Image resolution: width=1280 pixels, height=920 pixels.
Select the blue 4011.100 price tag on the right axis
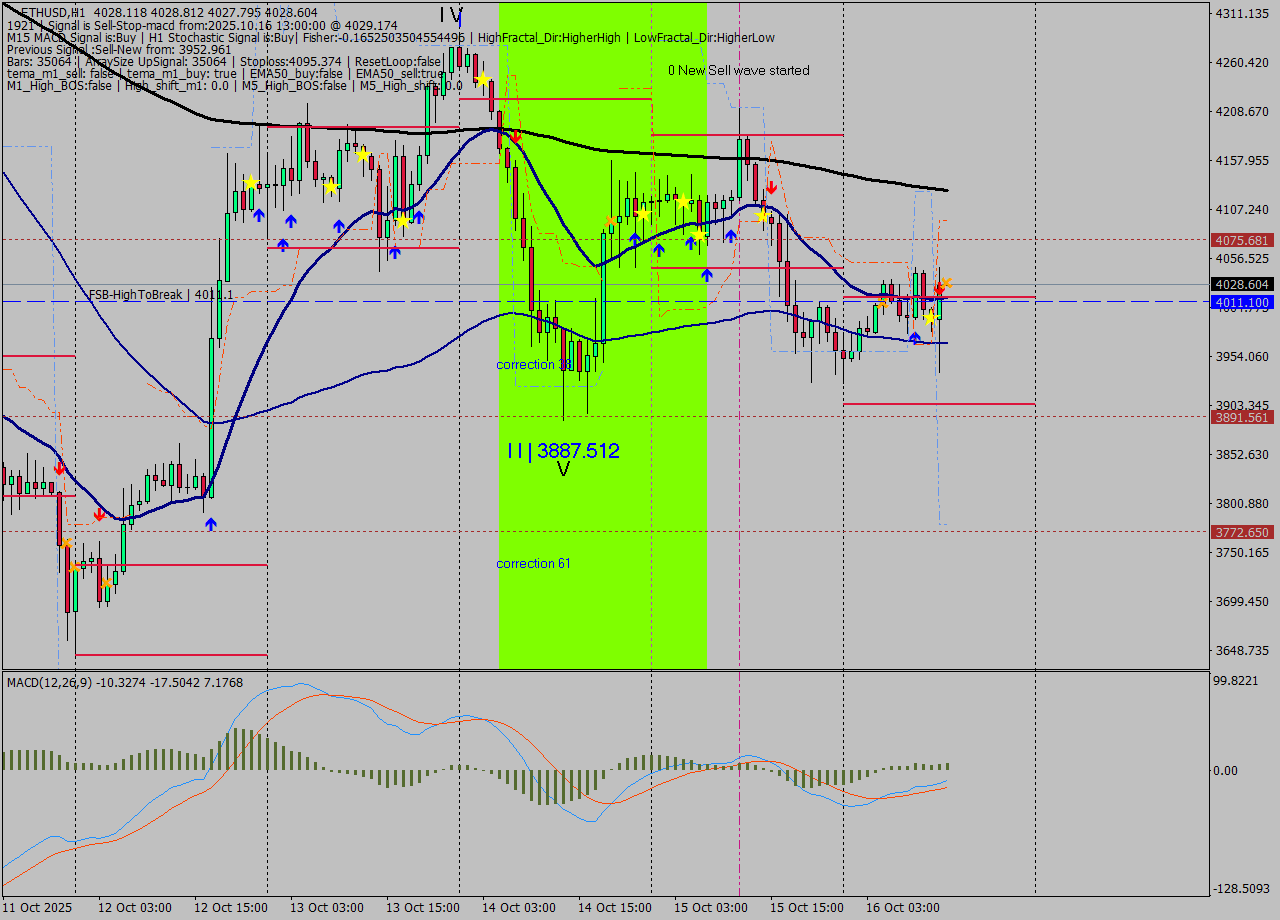1239,302
